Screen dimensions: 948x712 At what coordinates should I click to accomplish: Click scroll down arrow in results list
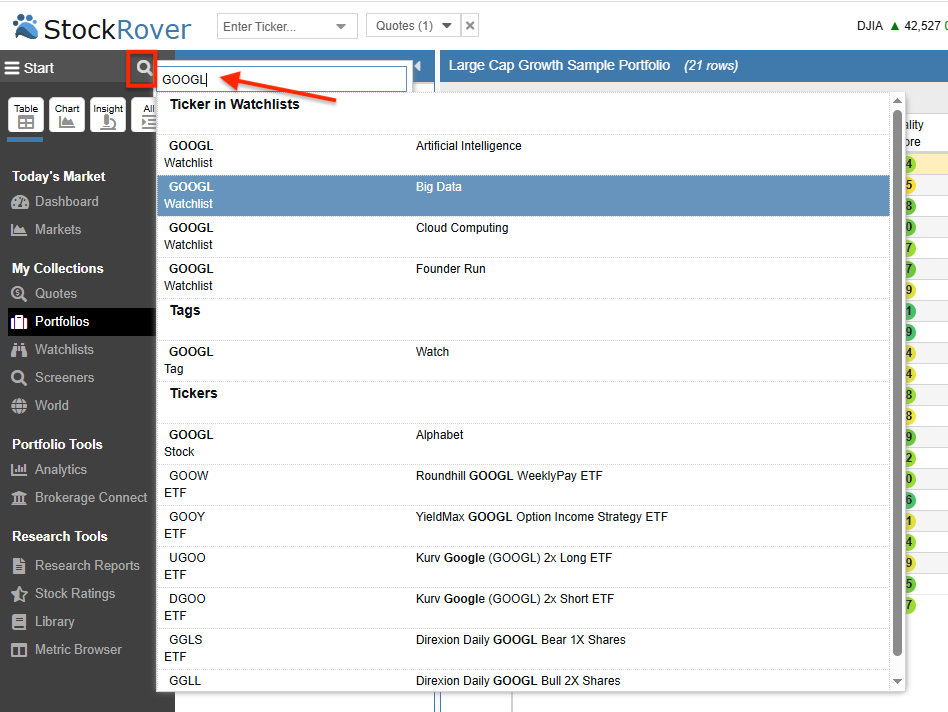[x=897, y=681]
